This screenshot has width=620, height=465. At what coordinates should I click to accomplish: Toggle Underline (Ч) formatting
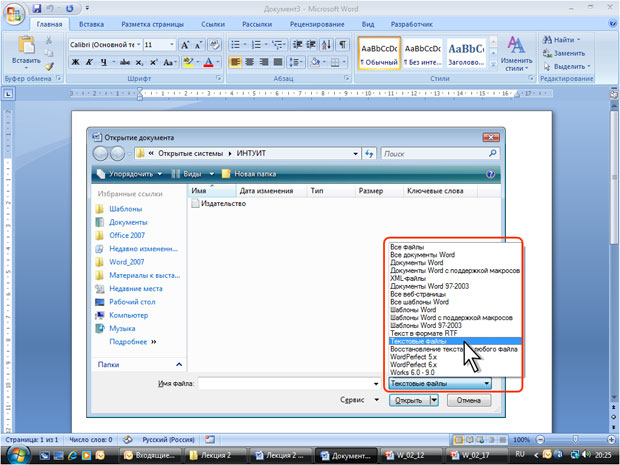[103, 62]
